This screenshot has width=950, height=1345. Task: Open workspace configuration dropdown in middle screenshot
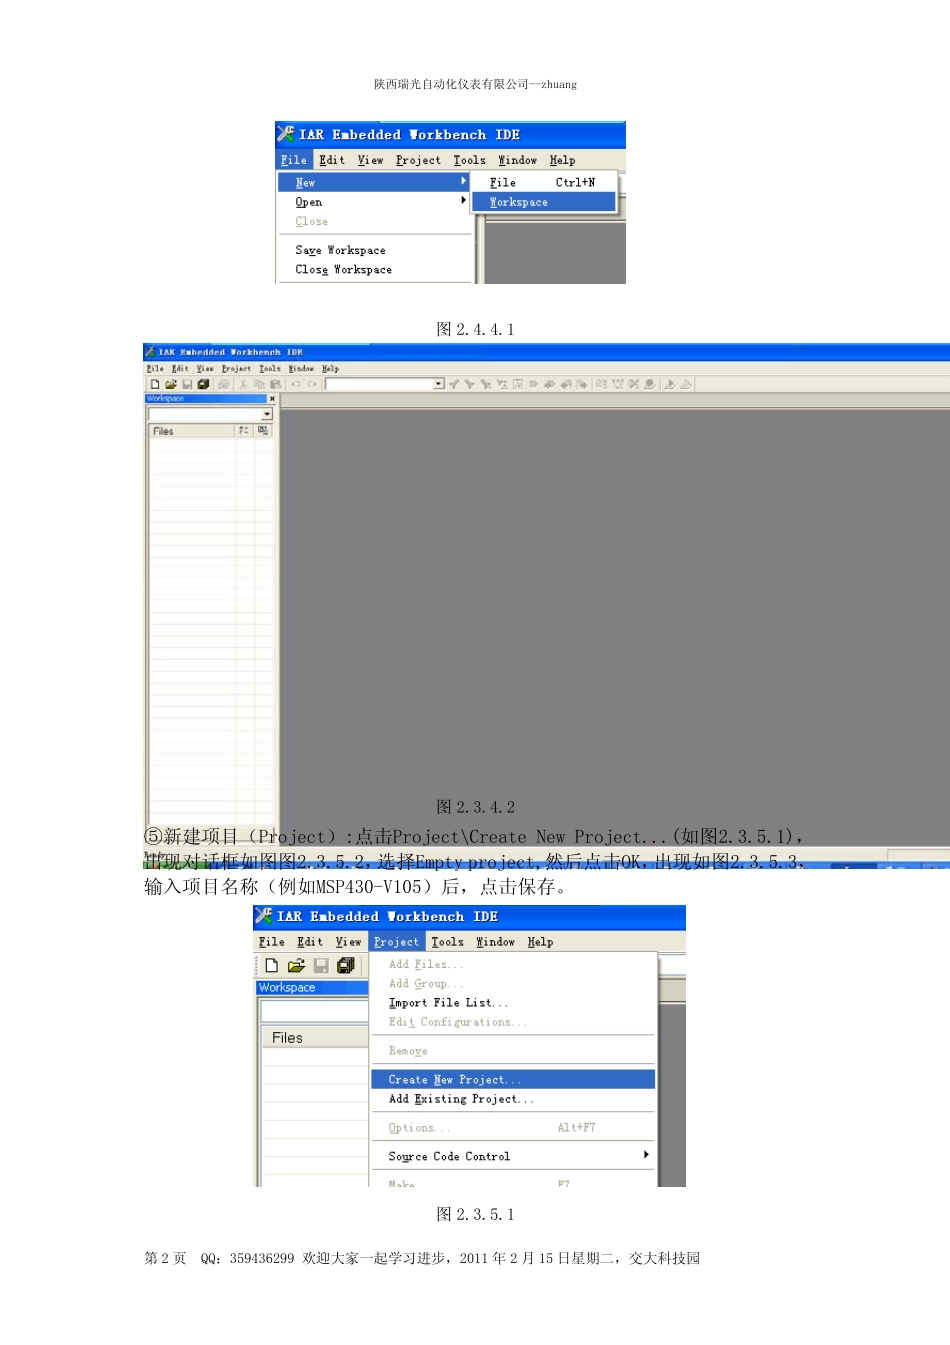click(x=267, y=414)
